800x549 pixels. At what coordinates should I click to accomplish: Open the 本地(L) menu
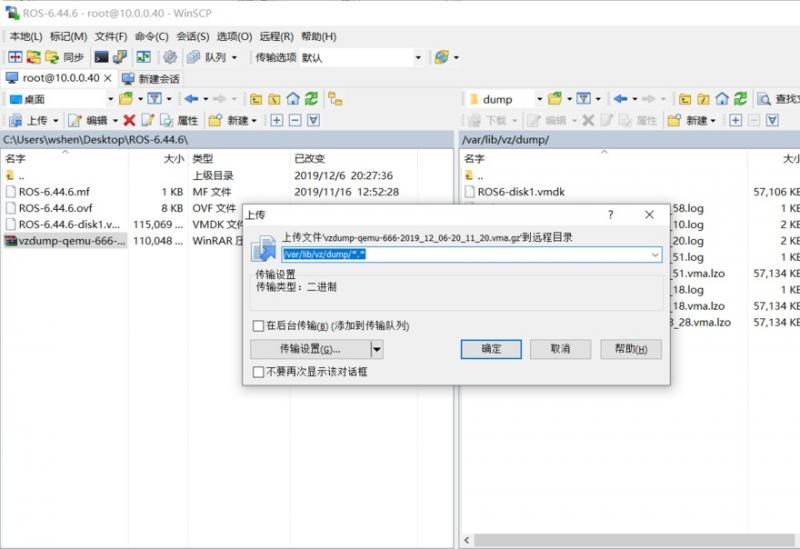pyautogui.click(x=26, y=36)
